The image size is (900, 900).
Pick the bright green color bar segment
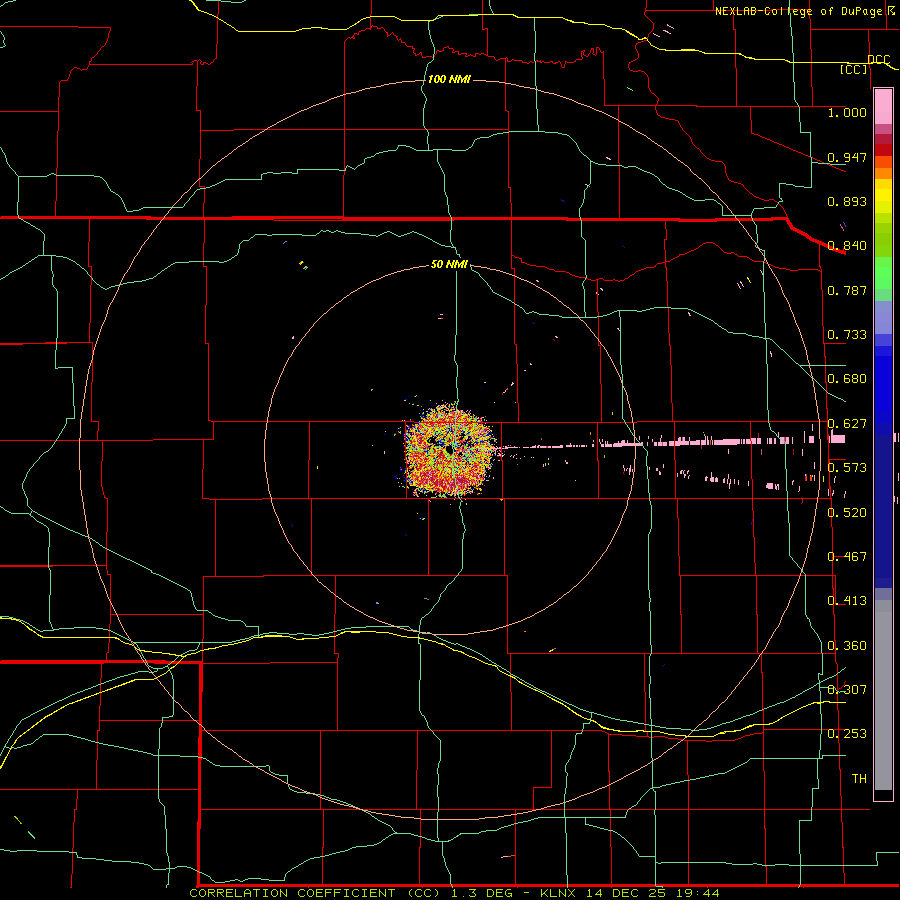(883, 274)
